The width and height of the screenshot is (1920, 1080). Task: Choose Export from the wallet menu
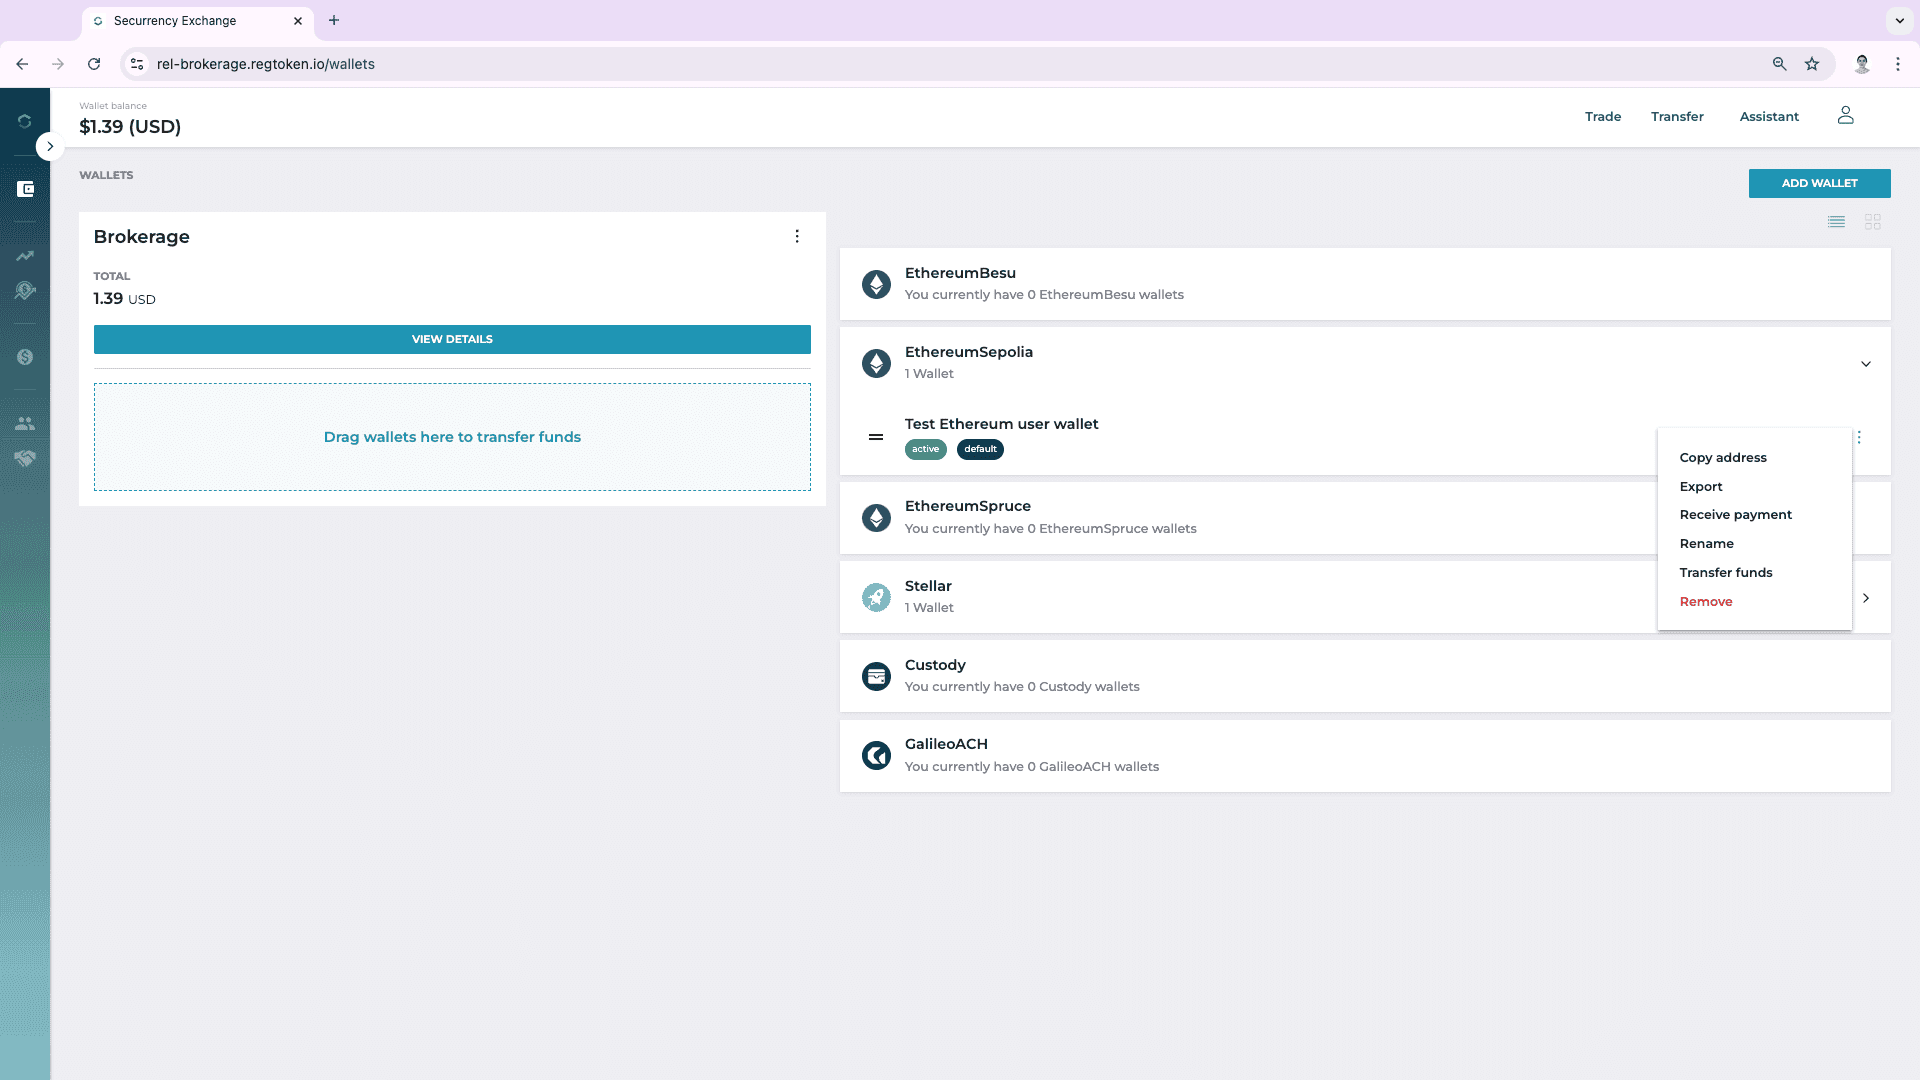coord(1700,487)
